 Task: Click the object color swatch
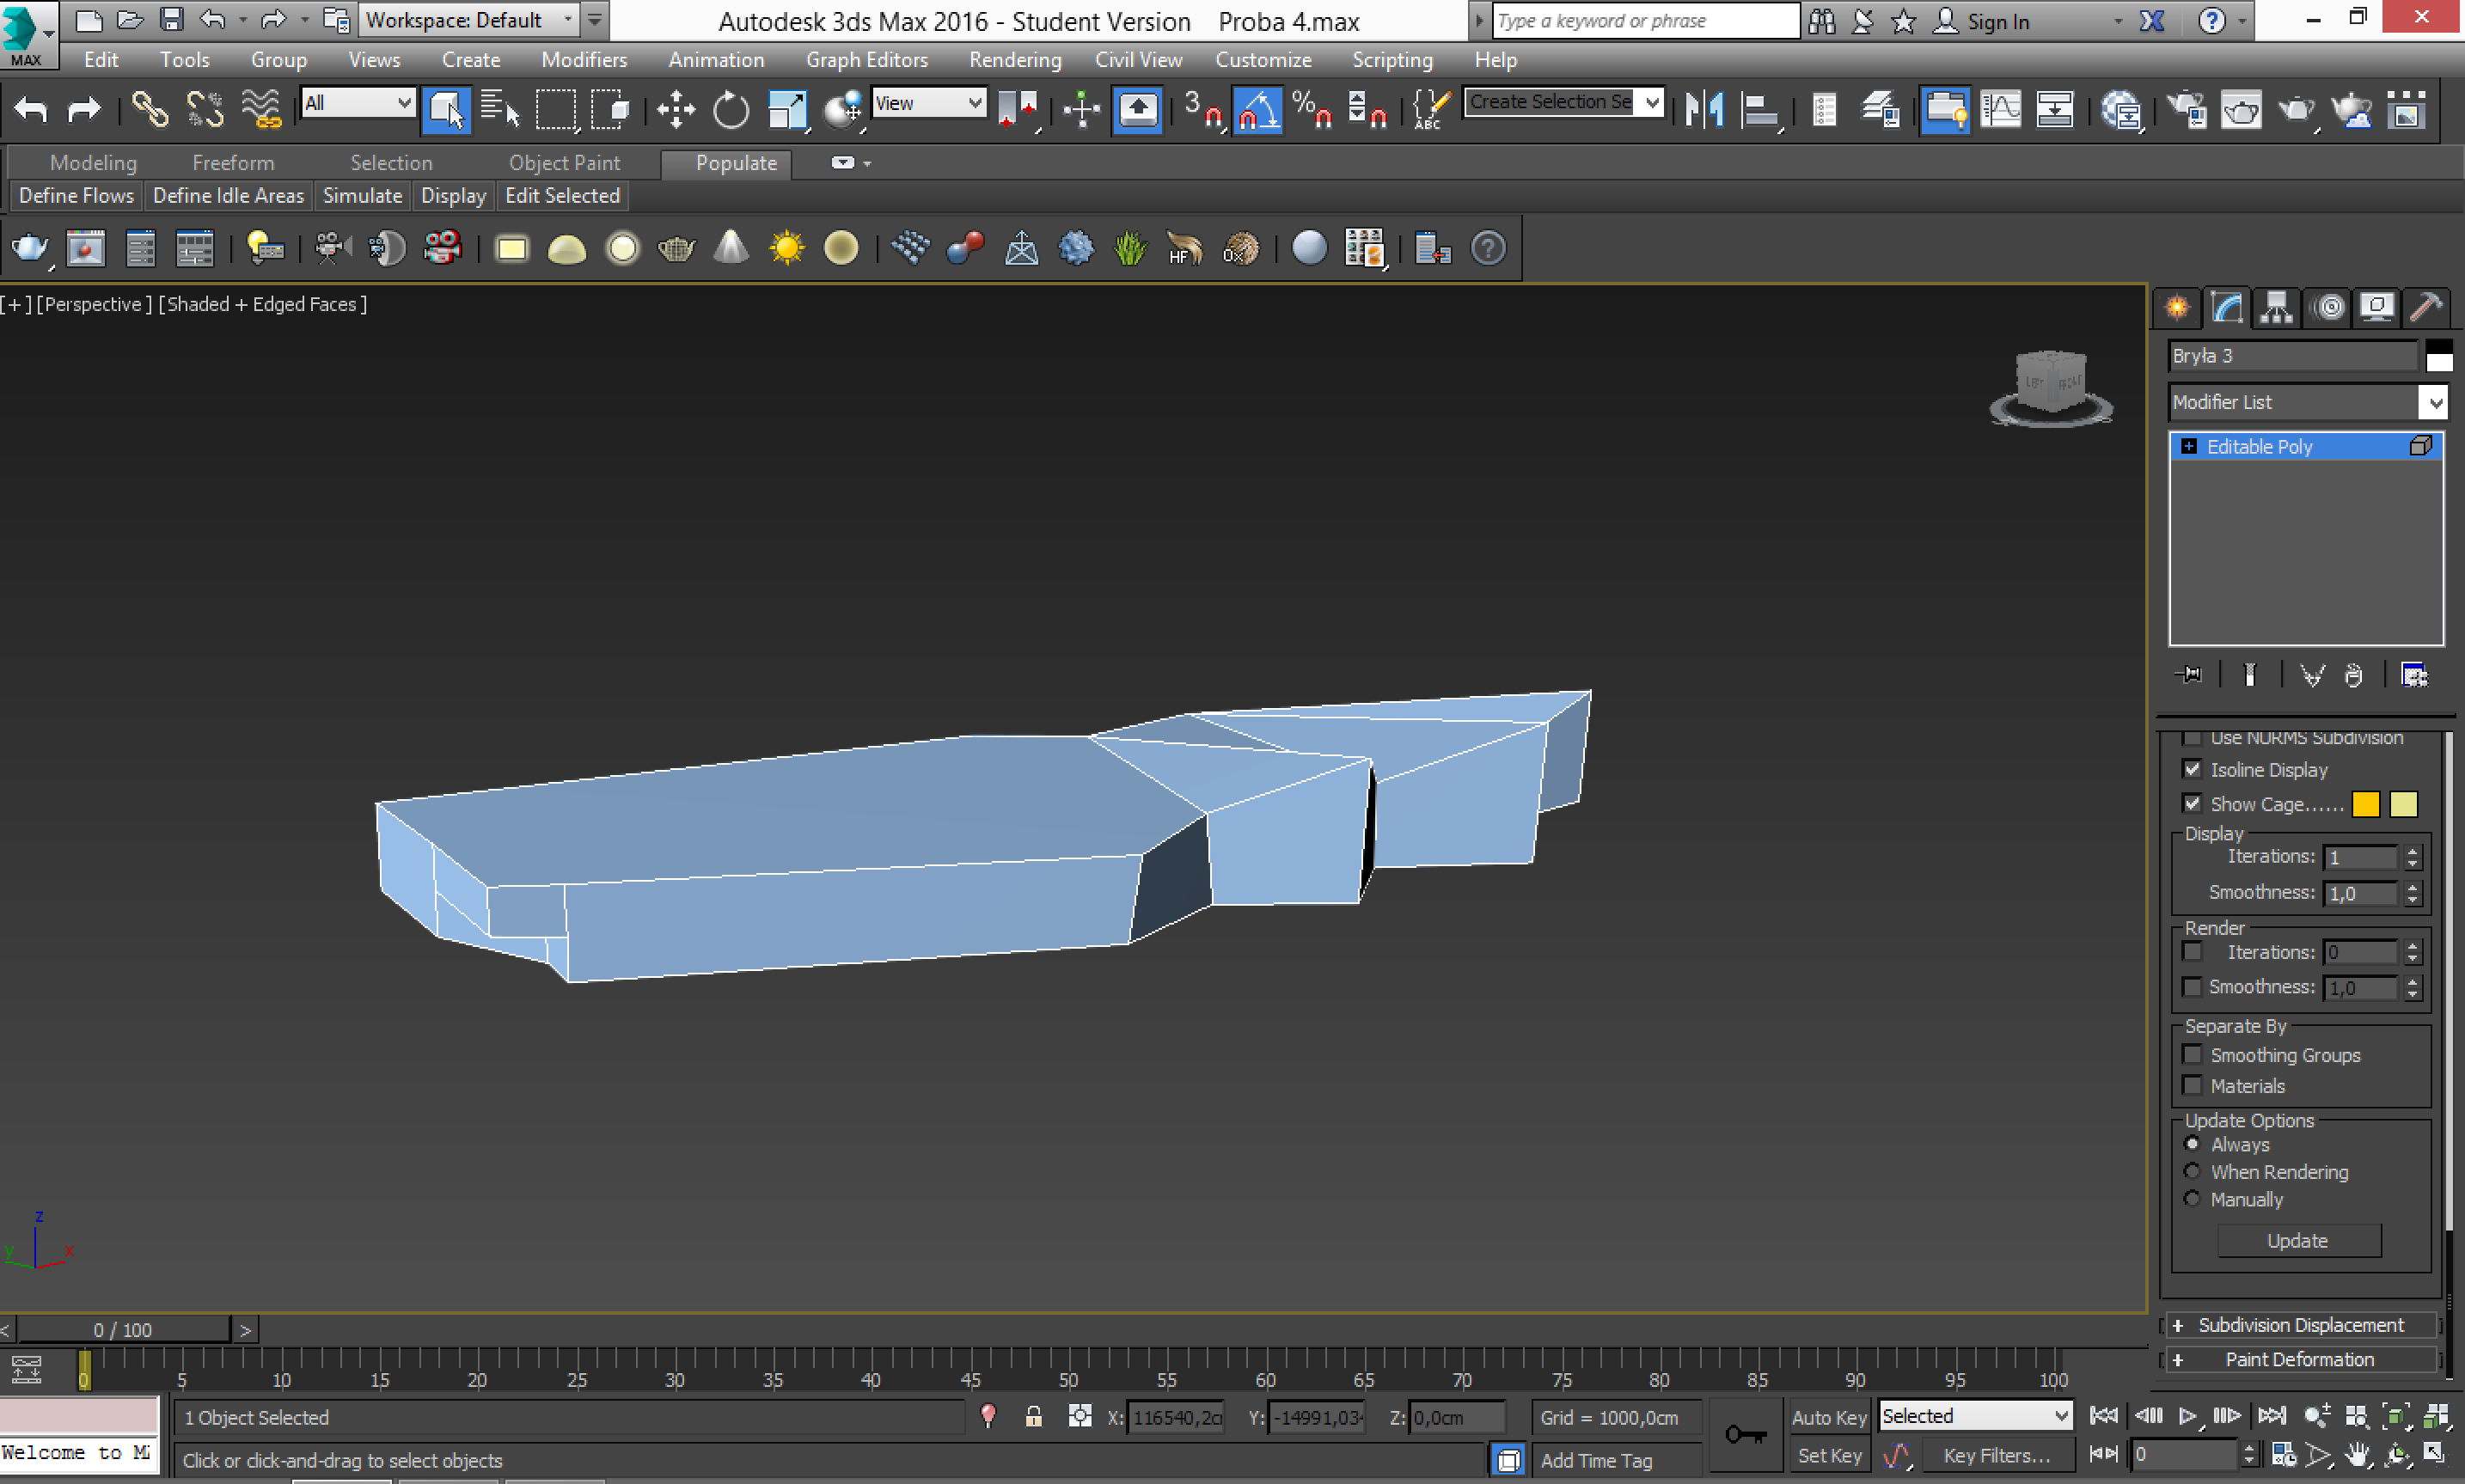[x=2439, y=356]
